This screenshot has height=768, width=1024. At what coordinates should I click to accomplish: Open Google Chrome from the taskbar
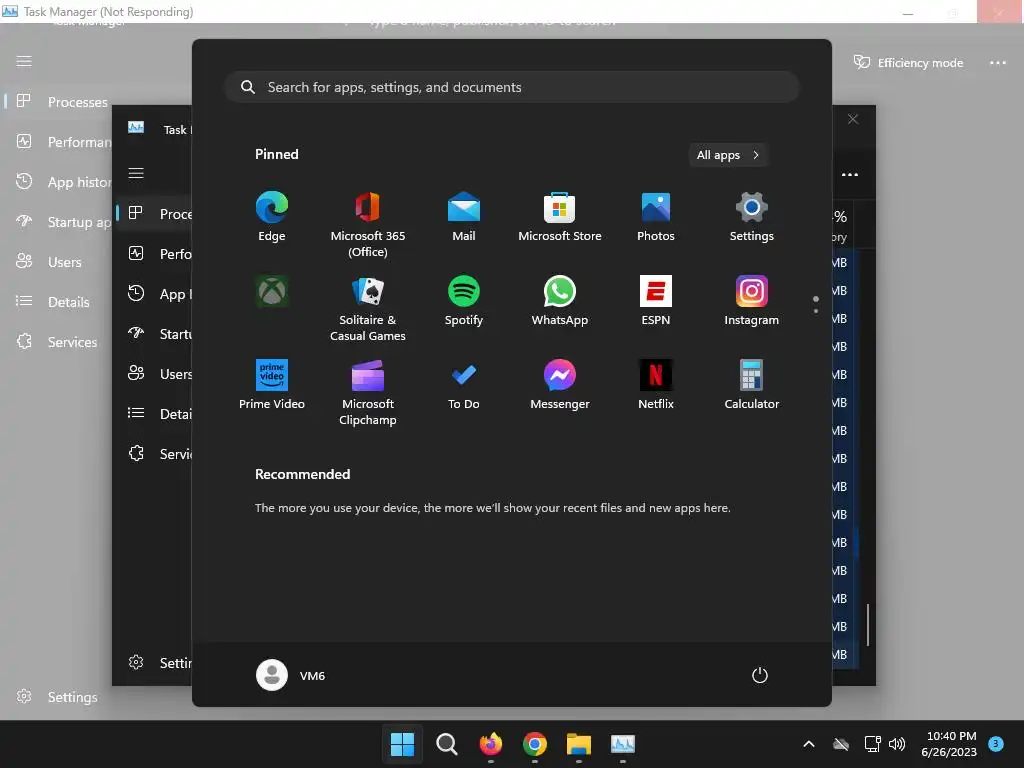[x=534, y=744]
